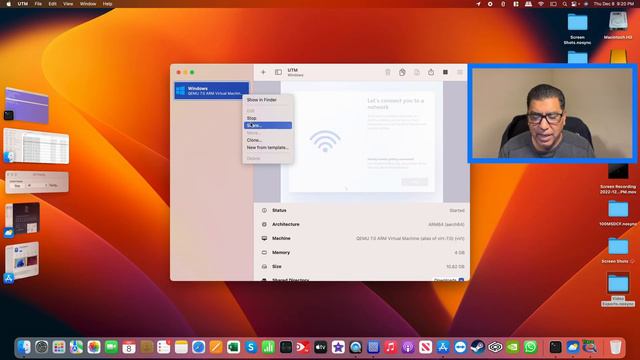The height and width of the screenshot is (360, 640).
Task: Choose New from template... in context menu
Action: click(x=267, y=147)
